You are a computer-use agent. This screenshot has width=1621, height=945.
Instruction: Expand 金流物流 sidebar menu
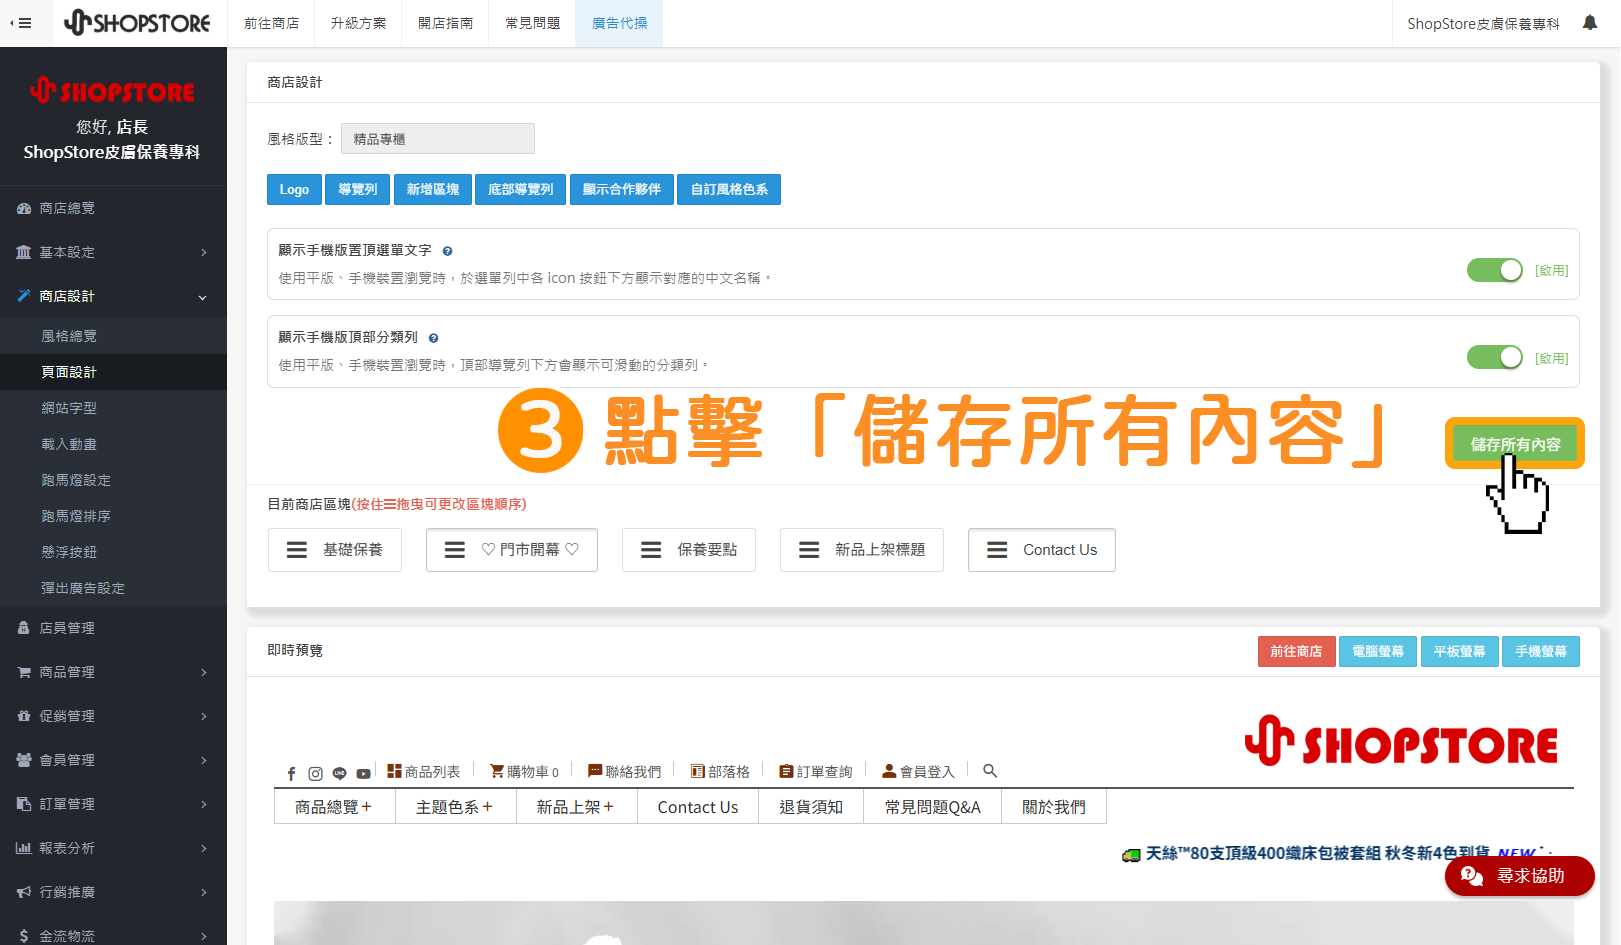113,932
